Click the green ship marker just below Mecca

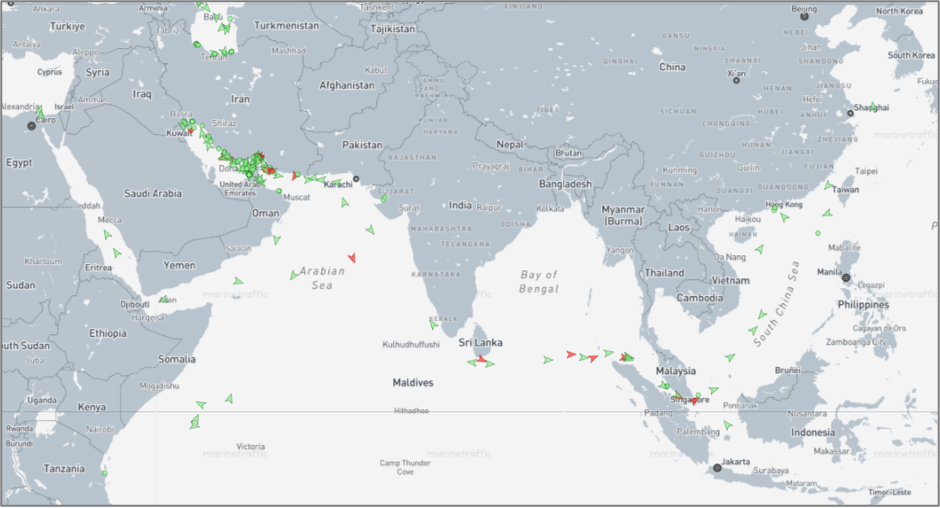pos(107,235)
